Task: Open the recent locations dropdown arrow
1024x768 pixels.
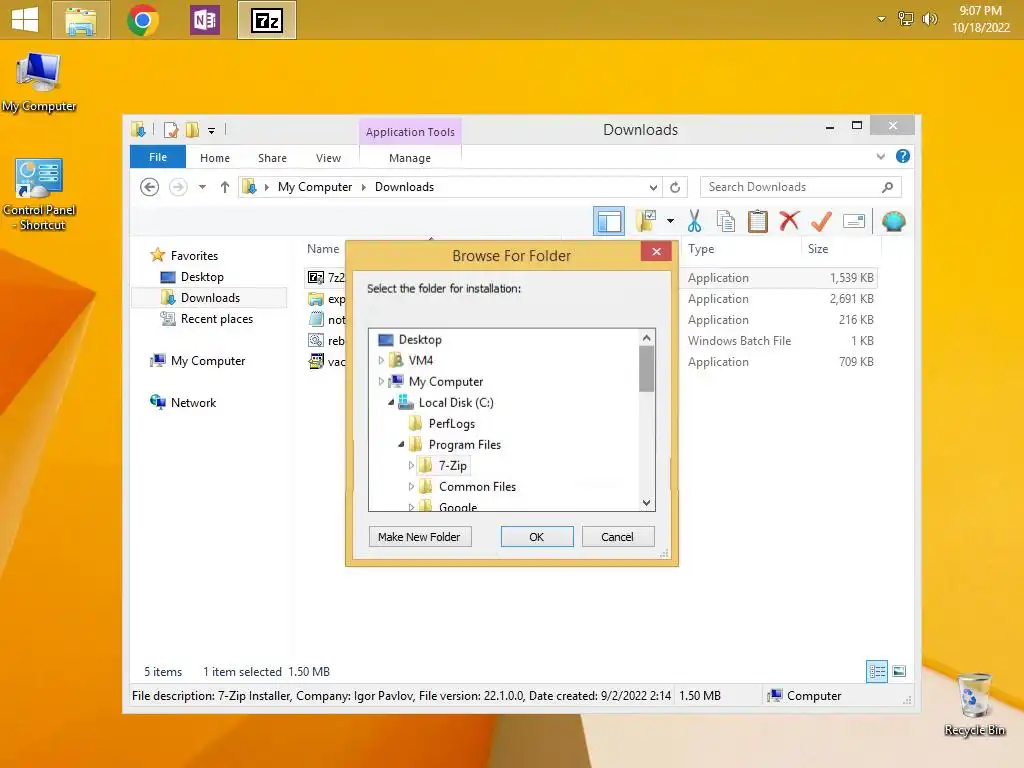Action: pyautogui.click(x=202, y=187)
